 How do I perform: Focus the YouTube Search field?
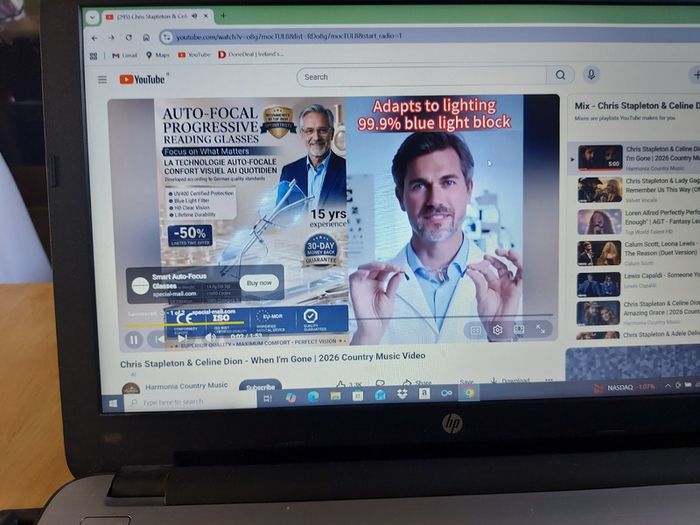click(422, 77)
